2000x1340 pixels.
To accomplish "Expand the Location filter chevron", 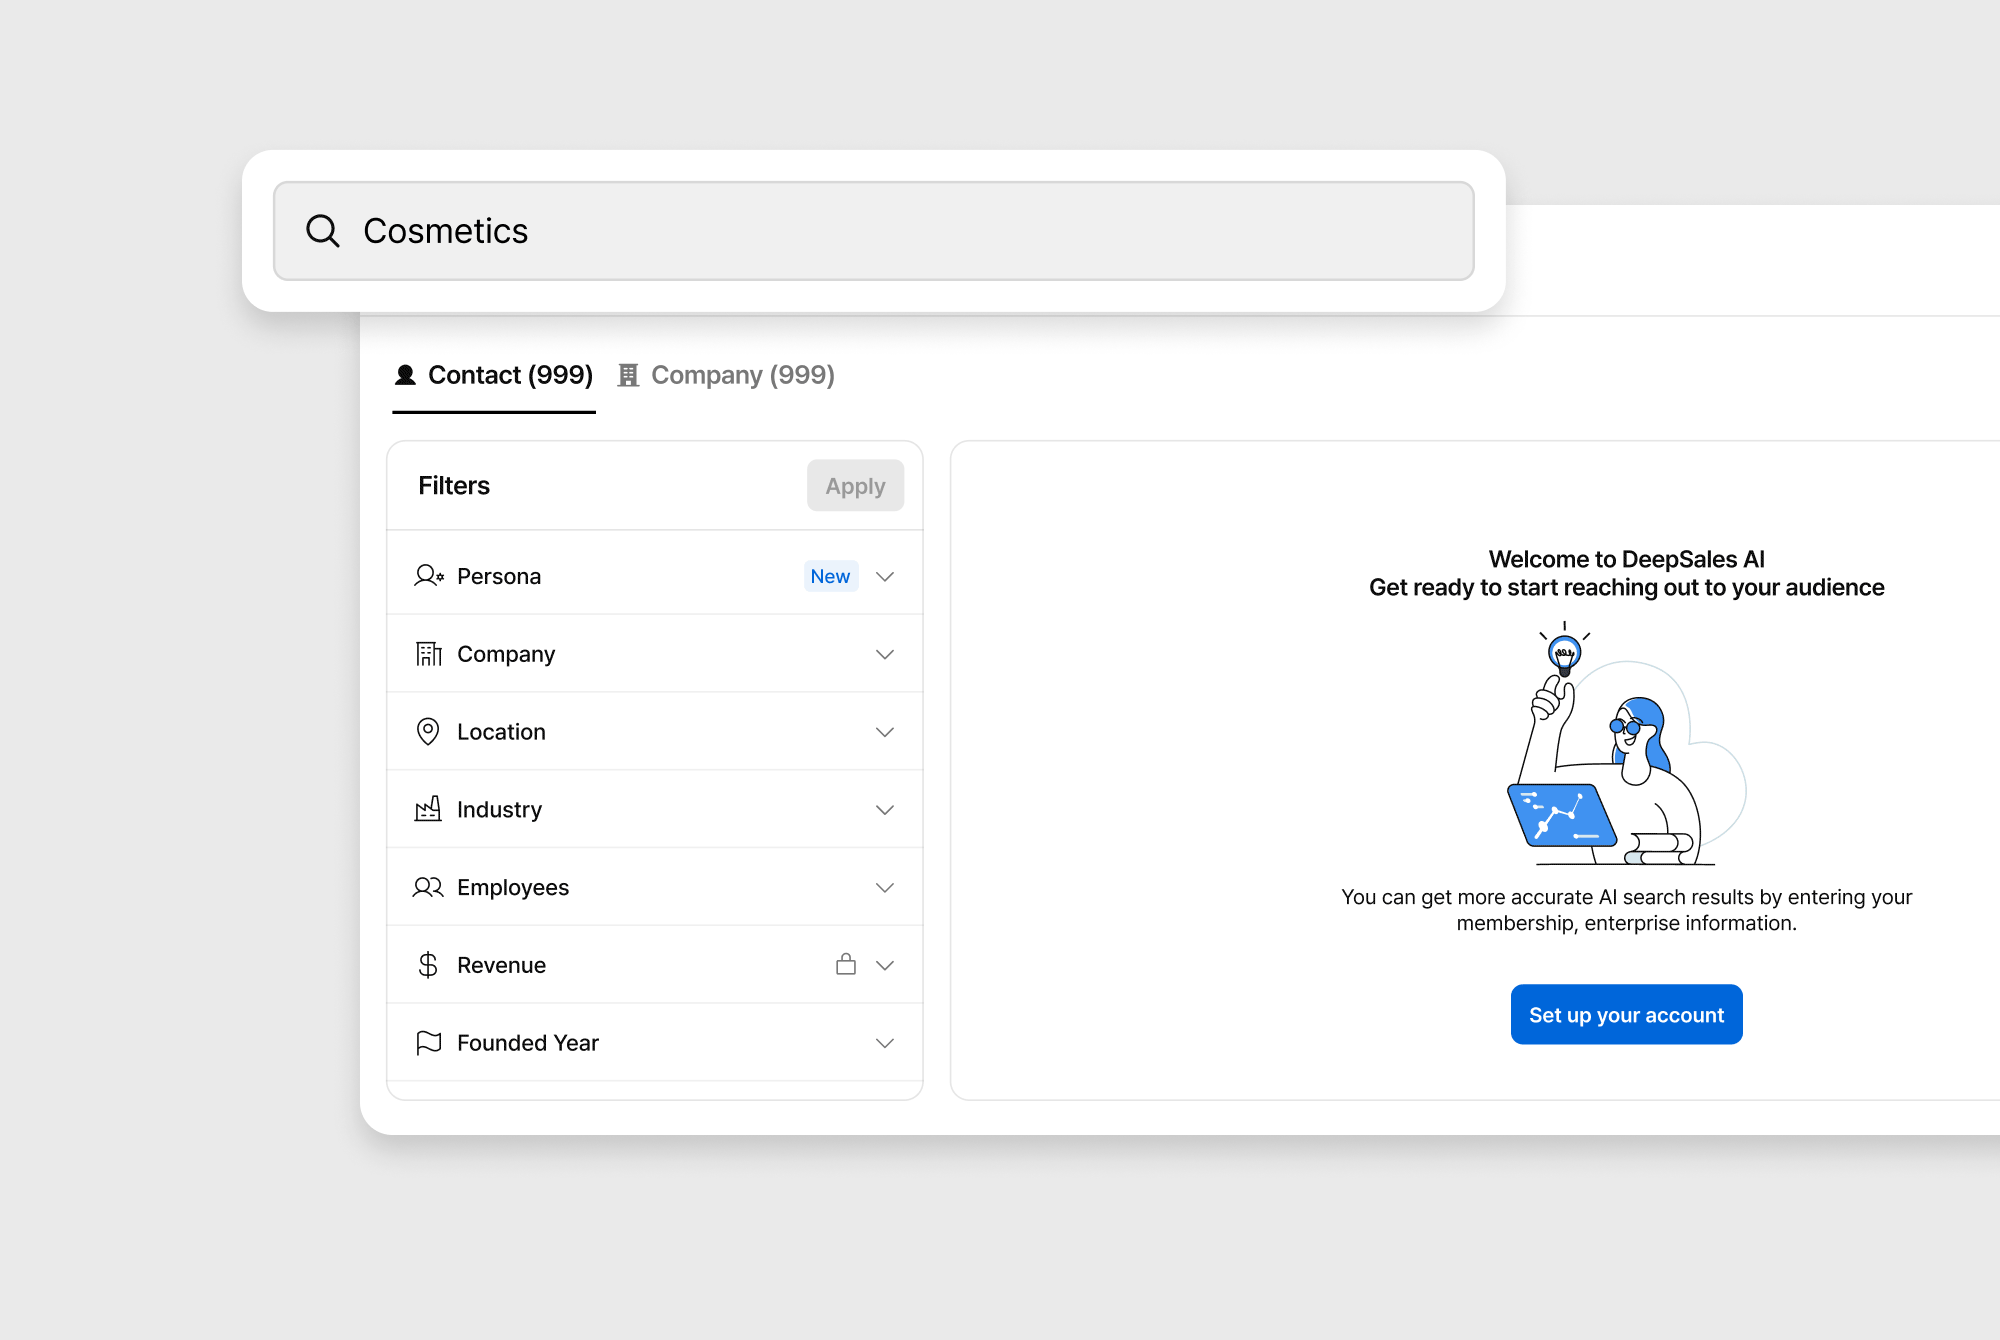I will [885, 732].
